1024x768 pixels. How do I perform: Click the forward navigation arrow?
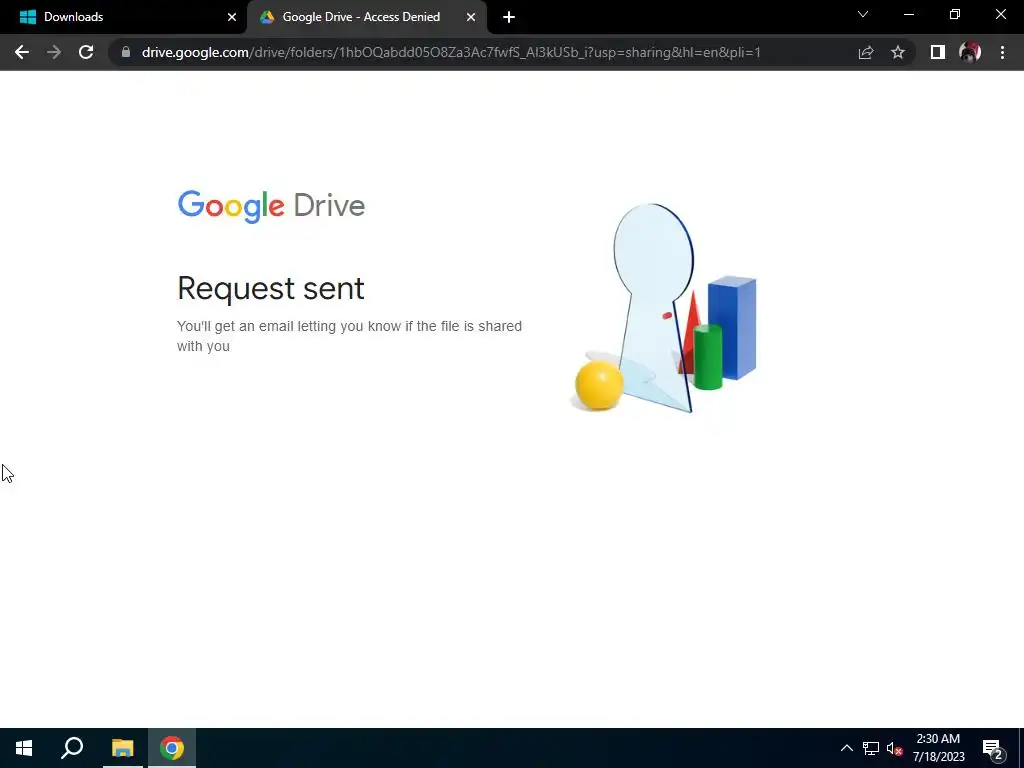pyautogui.click(x=54, y=52)
